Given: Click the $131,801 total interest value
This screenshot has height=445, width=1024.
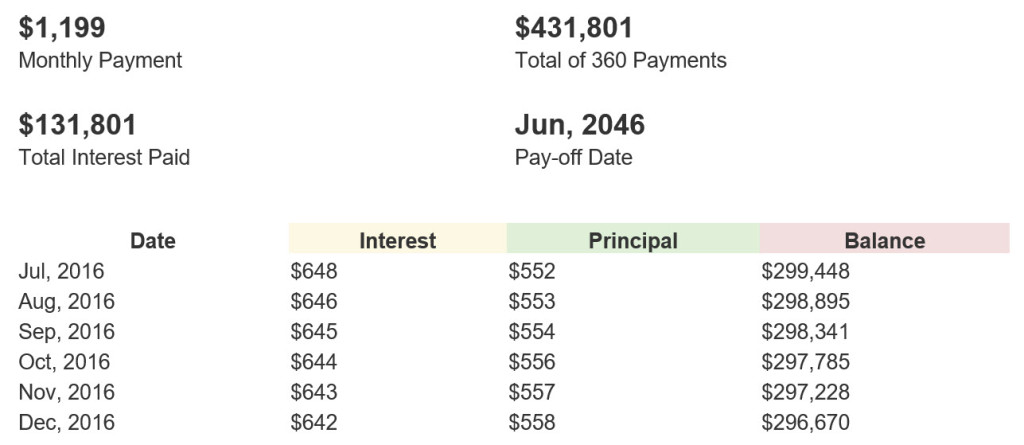Looking at the screenshot, I should point(77,125).
